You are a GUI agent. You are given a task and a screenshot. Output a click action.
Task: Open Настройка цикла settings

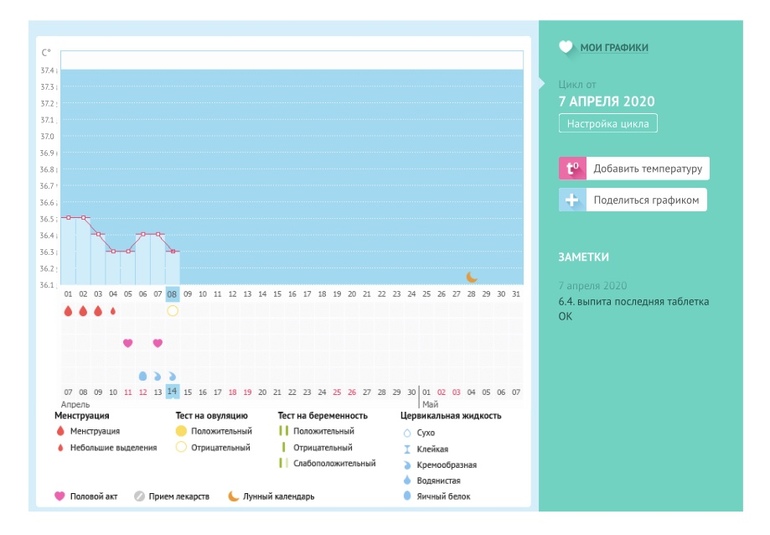tap(608, 124)
